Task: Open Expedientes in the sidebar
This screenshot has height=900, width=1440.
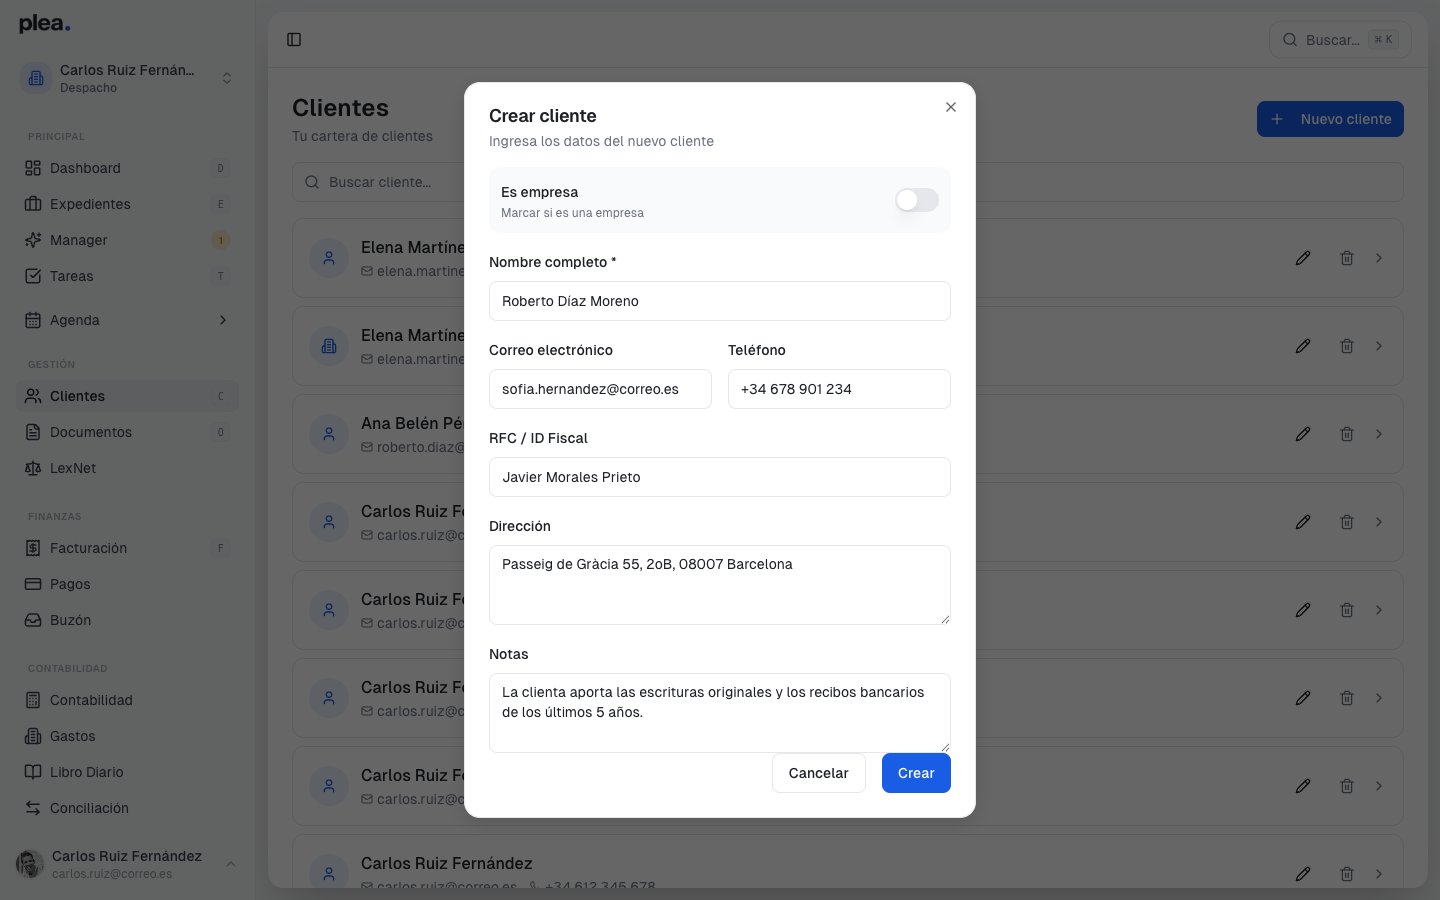Action: [127, 204]
